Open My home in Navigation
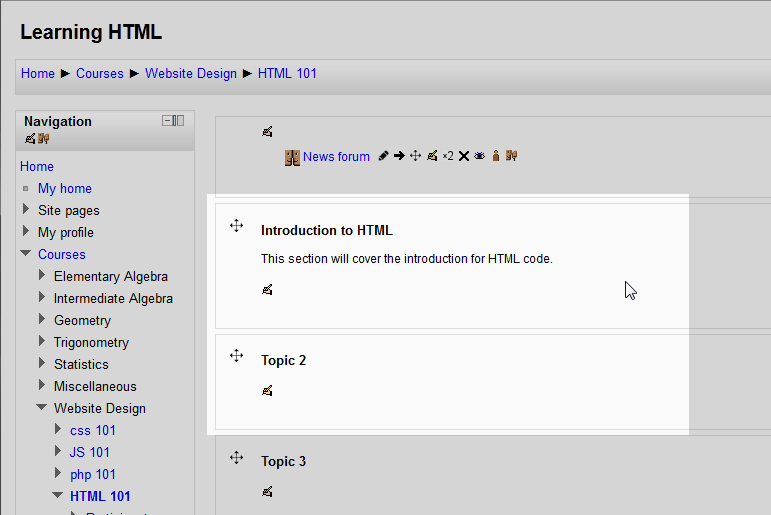This screenshot has height=515, width=771. [65, 188]
